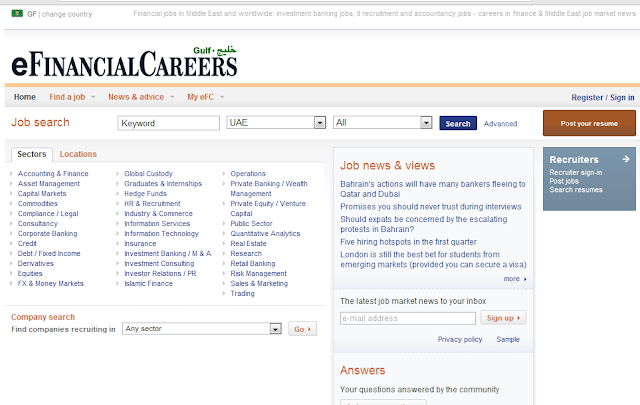Open Quantitative Analytics sector

[x=265, y=234]
